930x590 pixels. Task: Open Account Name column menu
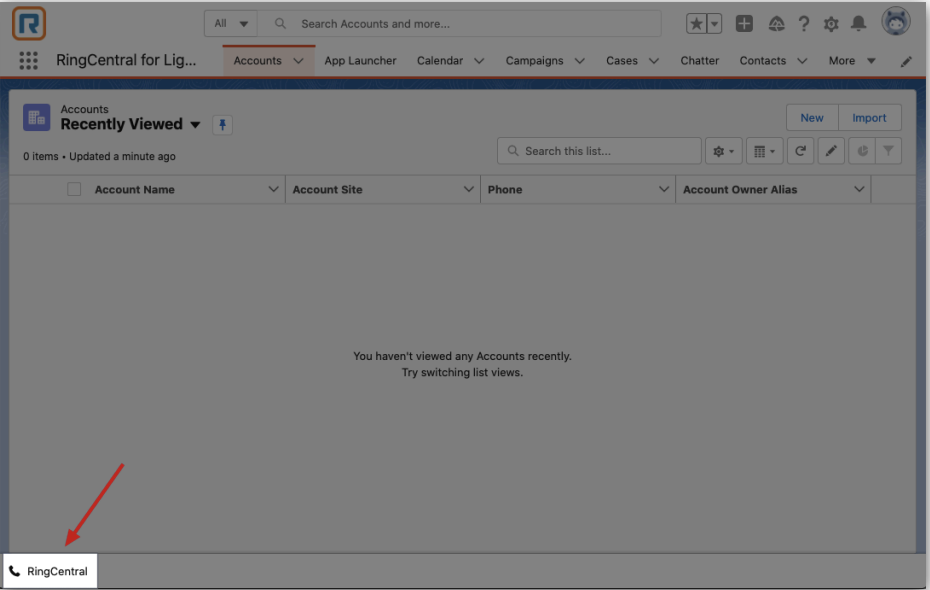coord(273,189)
